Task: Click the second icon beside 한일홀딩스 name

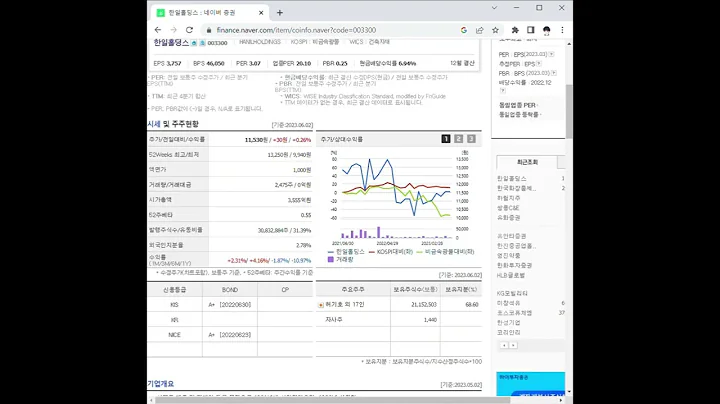Action: tap(202, 43)
